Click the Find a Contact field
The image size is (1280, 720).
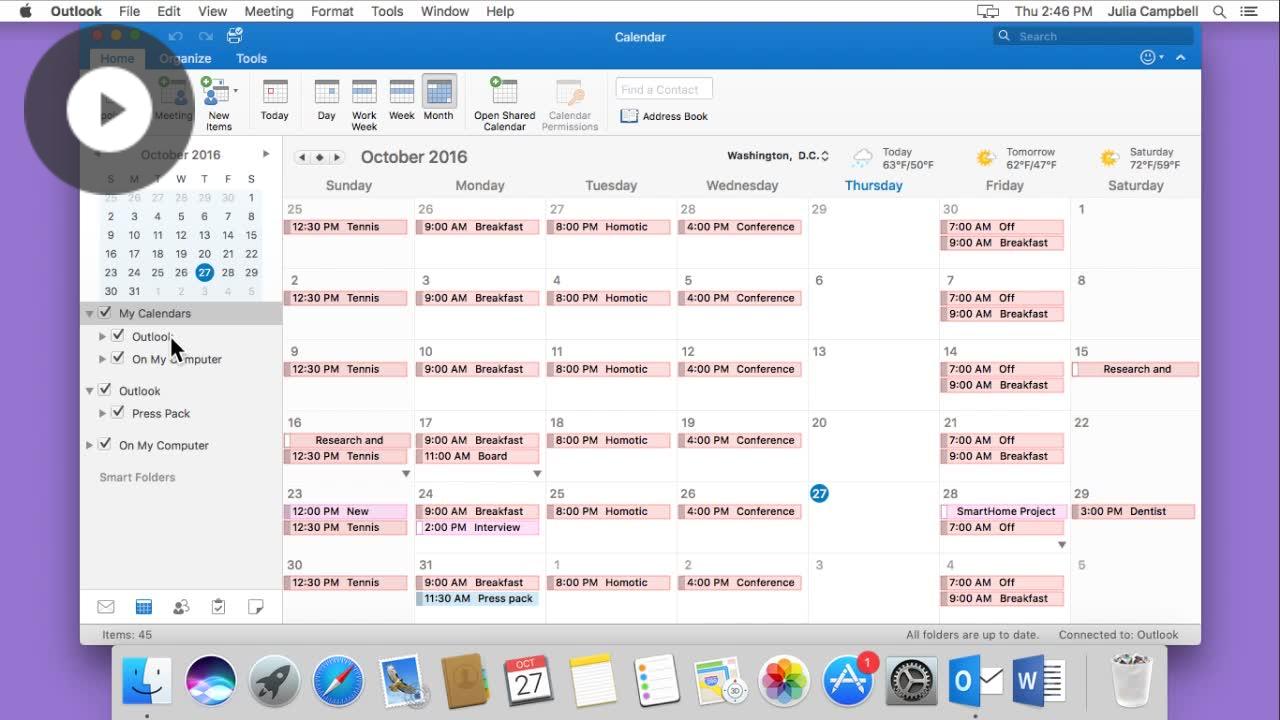[x=664, y=89]
